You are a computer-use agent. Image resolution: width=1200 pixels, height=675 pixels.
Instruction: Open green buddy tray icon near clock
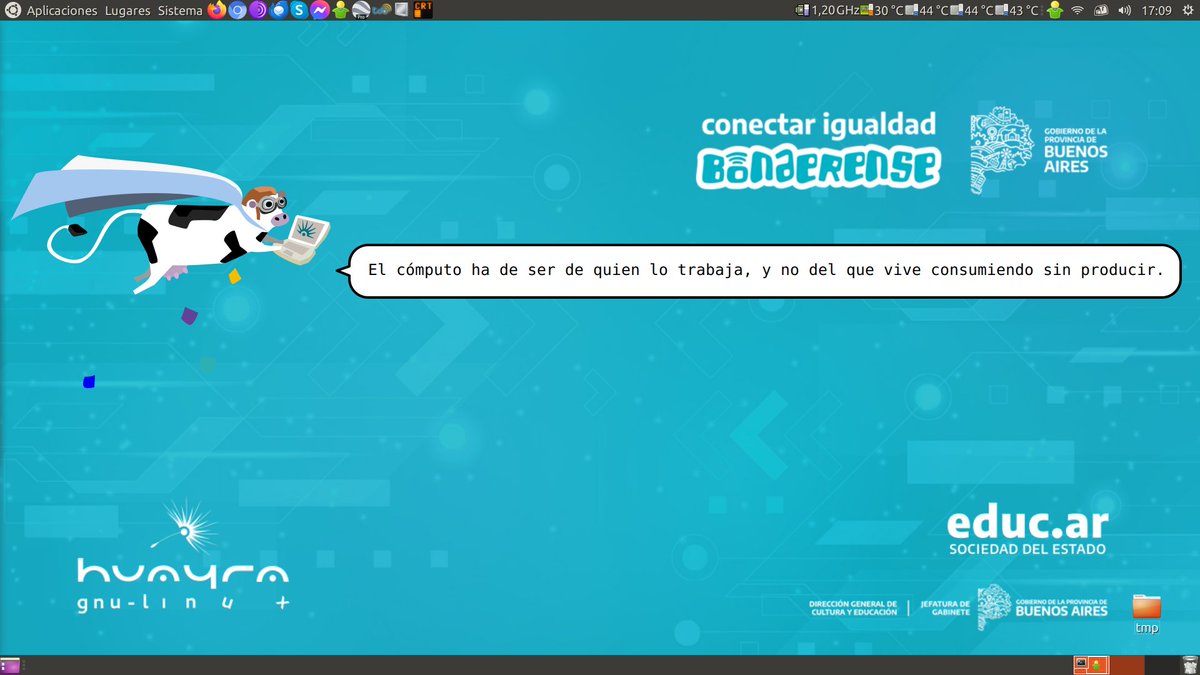(1054, 11)
